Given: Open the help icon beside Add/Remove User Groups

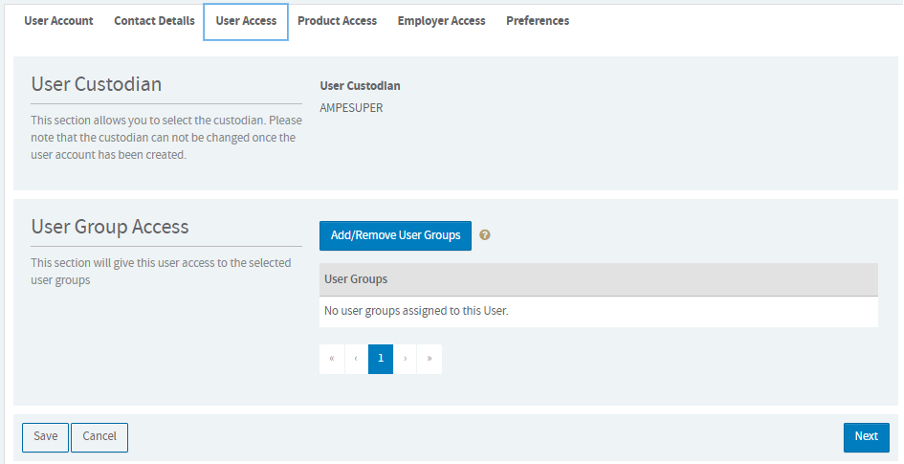Looking at the screenshot, I should click(x=485, y=235).
